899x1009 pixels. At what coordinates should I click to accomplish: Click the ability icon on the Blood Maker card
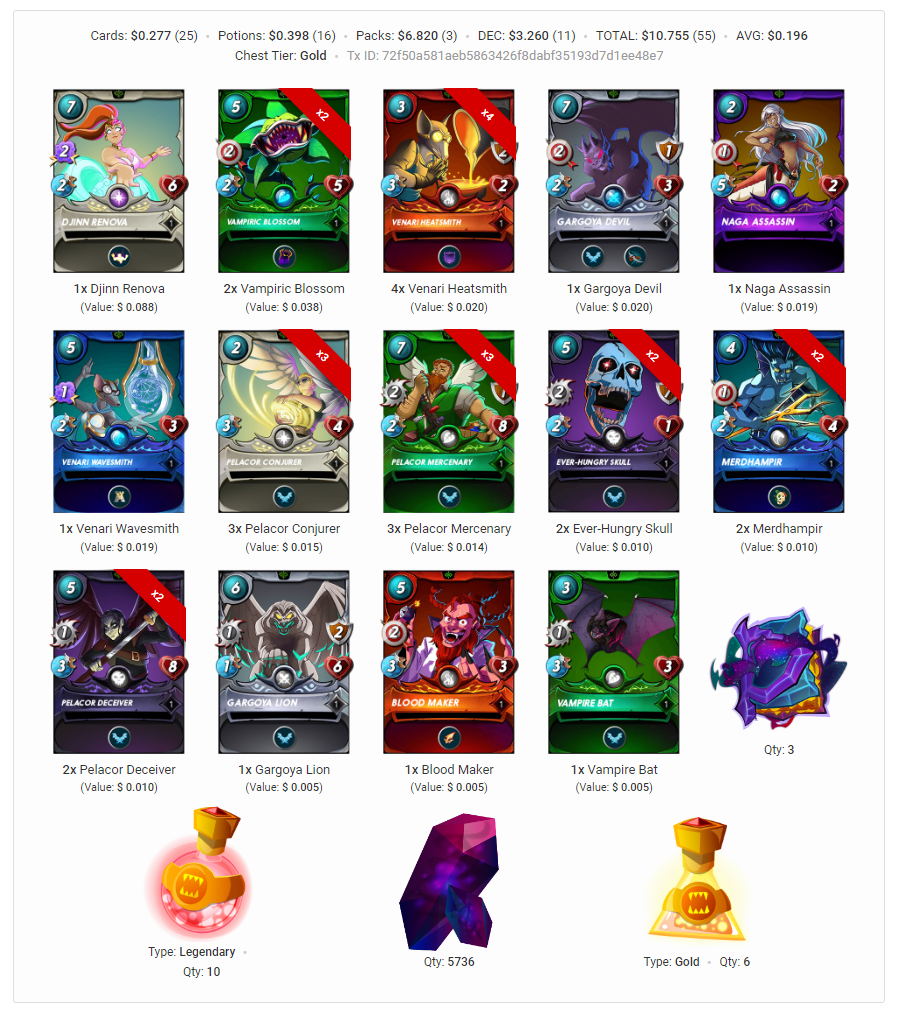449,737
